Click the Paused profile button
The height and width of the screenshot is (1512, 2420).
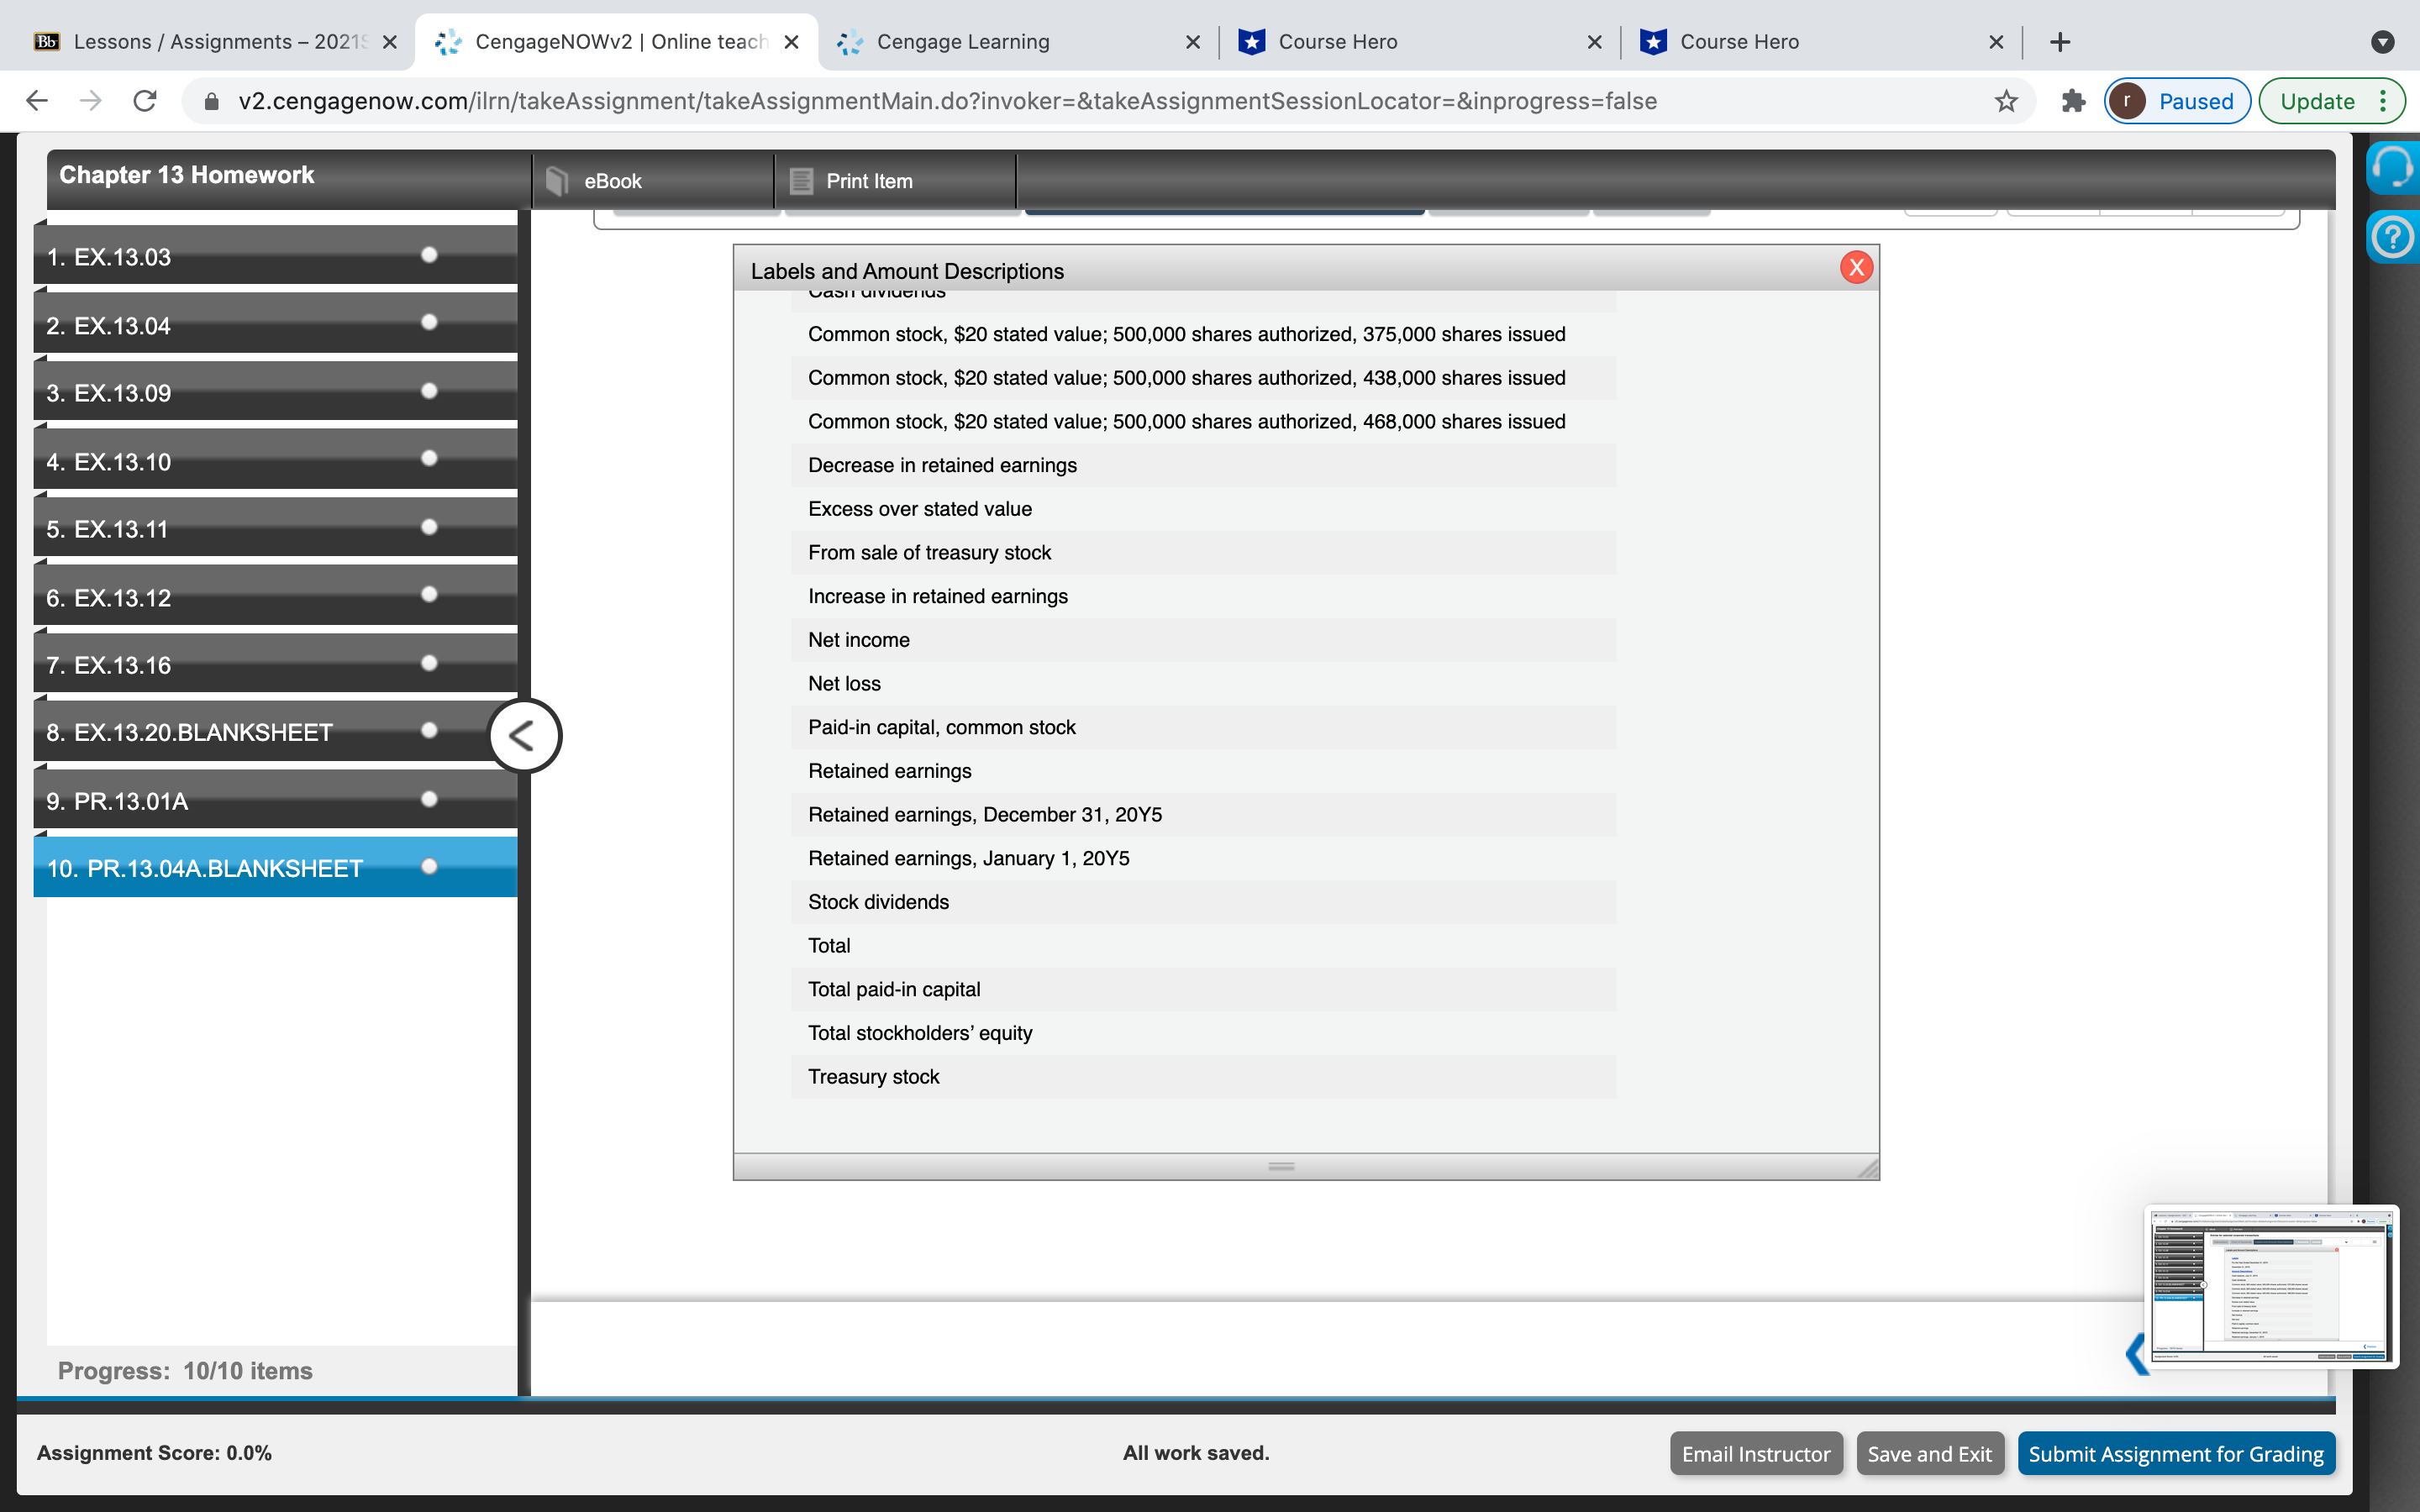(2177, 101)
